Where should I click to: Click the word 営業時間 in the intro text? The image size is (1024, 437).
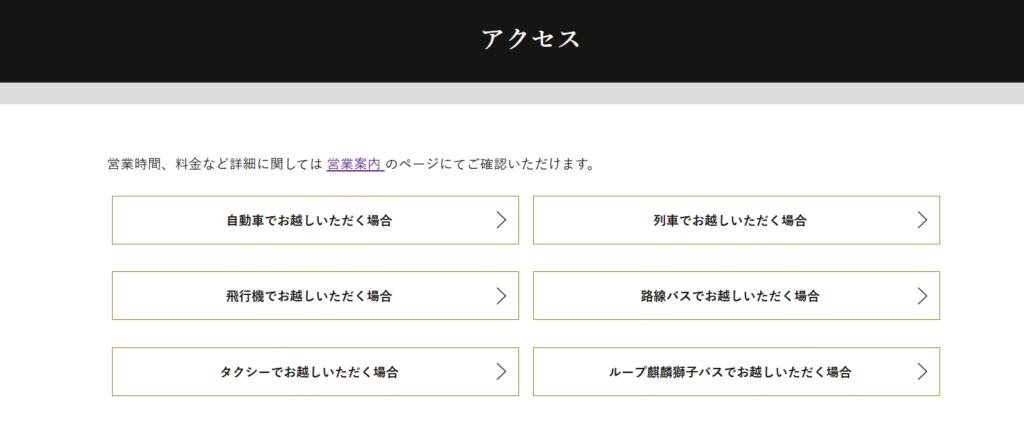(134, 164)
